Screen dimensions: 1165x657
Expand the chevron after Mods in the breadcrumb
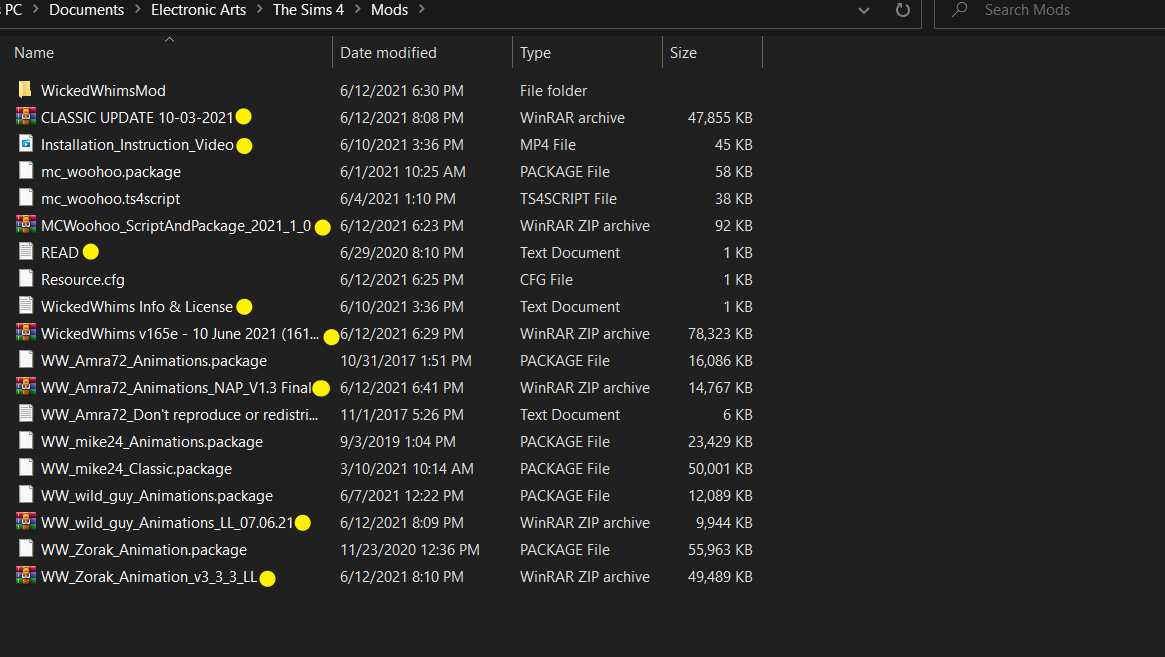click(x=422, y=10)
